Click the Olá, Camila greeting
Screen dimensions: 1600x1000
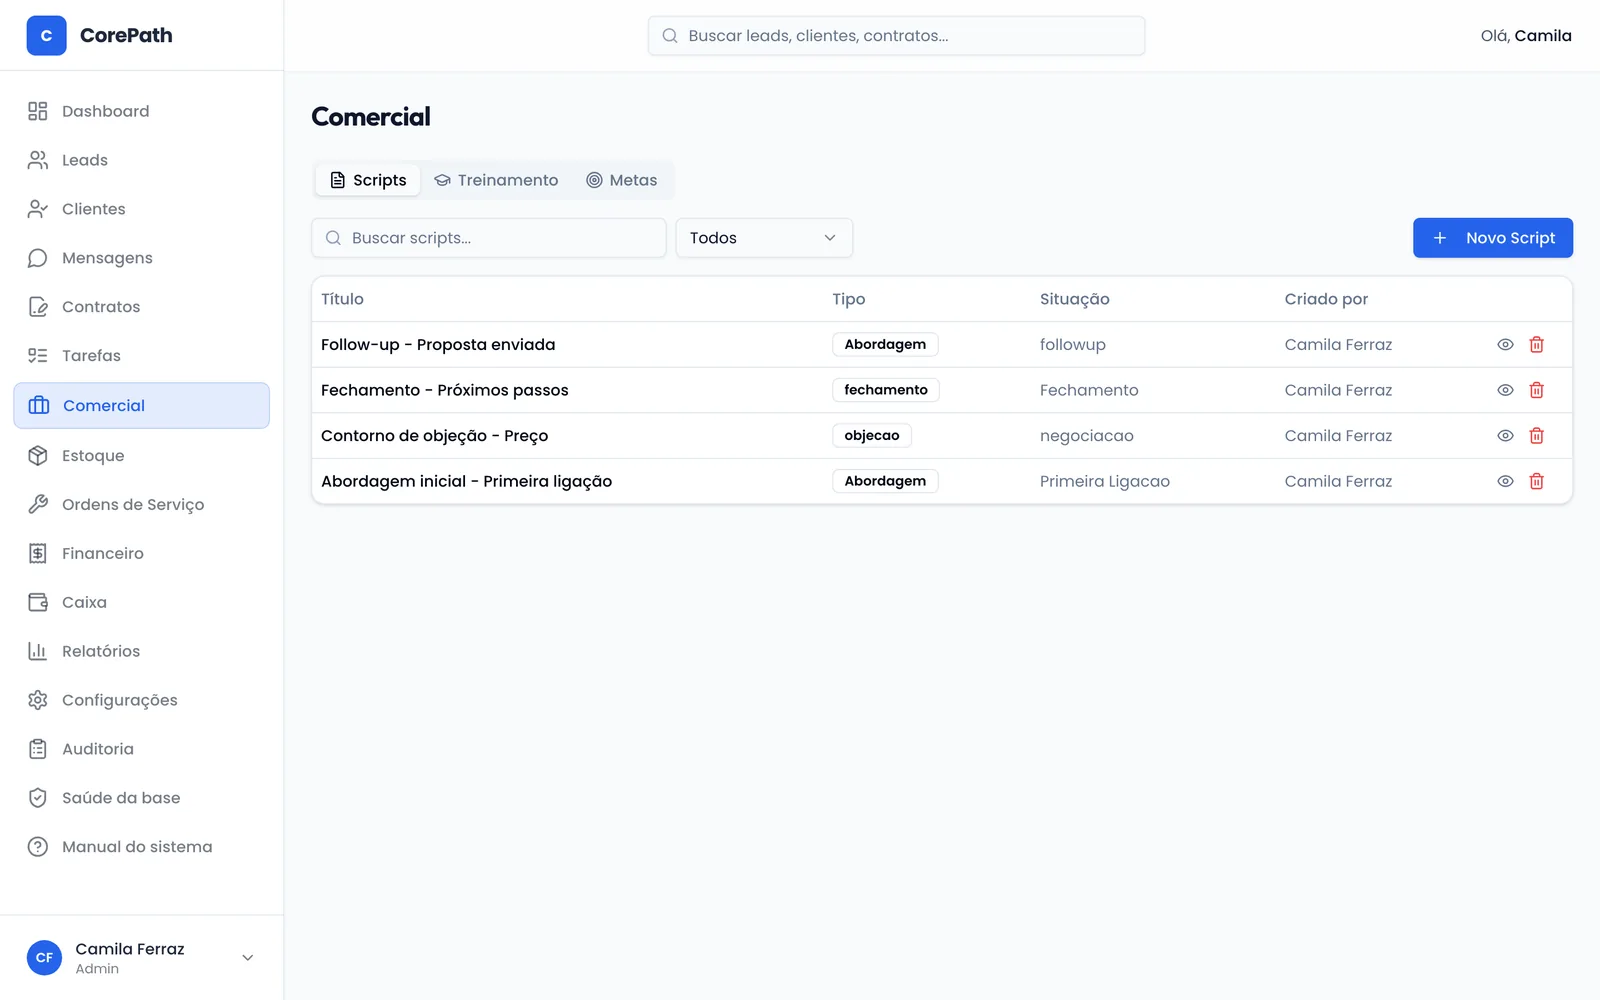tap(1526, 36)
